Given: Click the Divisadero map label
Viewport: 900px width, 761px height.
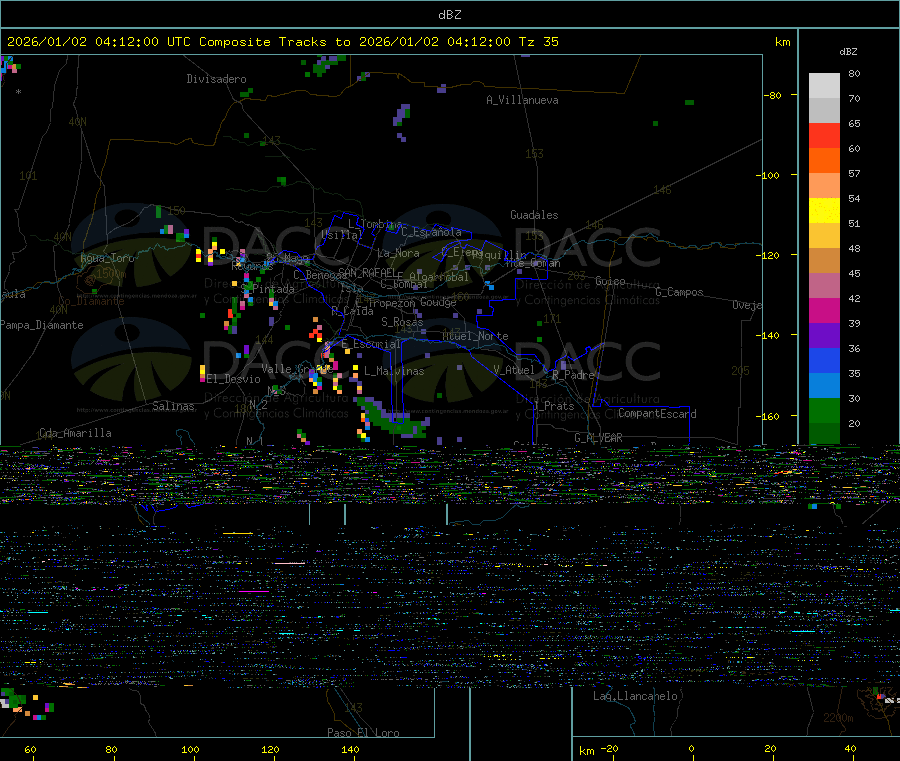Looking at the screenshot, I should pyautogui.click(x=216, y=79).
